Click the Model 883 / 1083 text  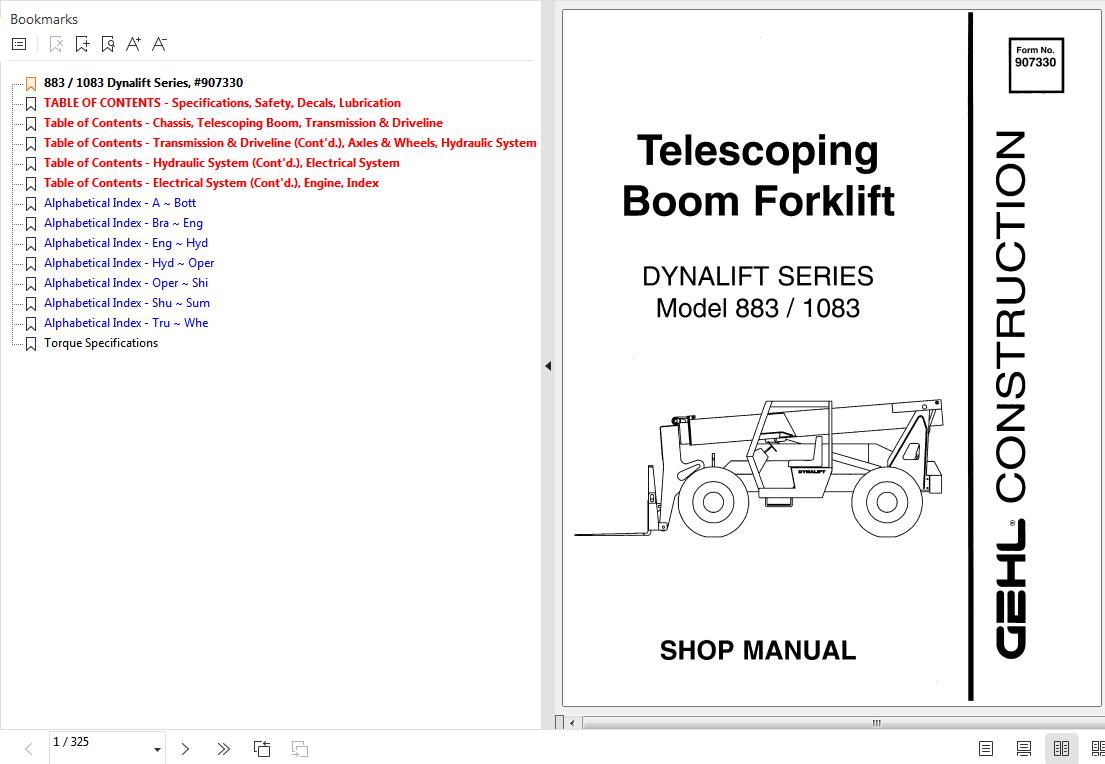pos(758,308)
